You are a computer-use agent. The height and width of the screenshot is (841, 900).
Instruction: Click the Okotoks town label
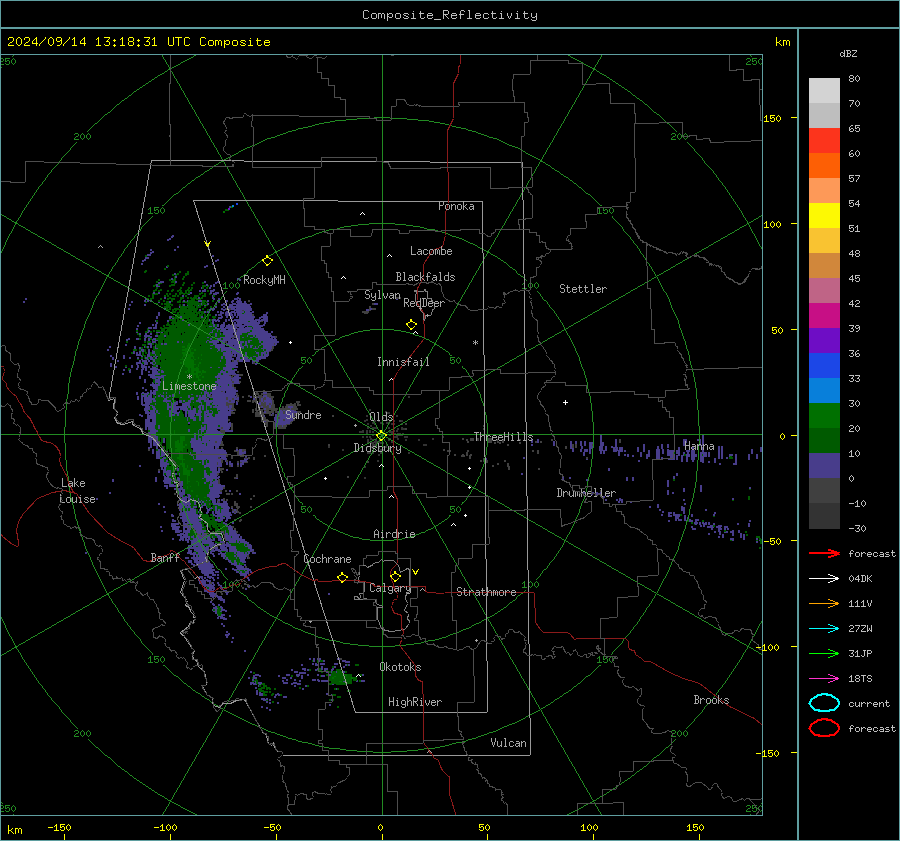pyautogui.click(x=400, y=667)
